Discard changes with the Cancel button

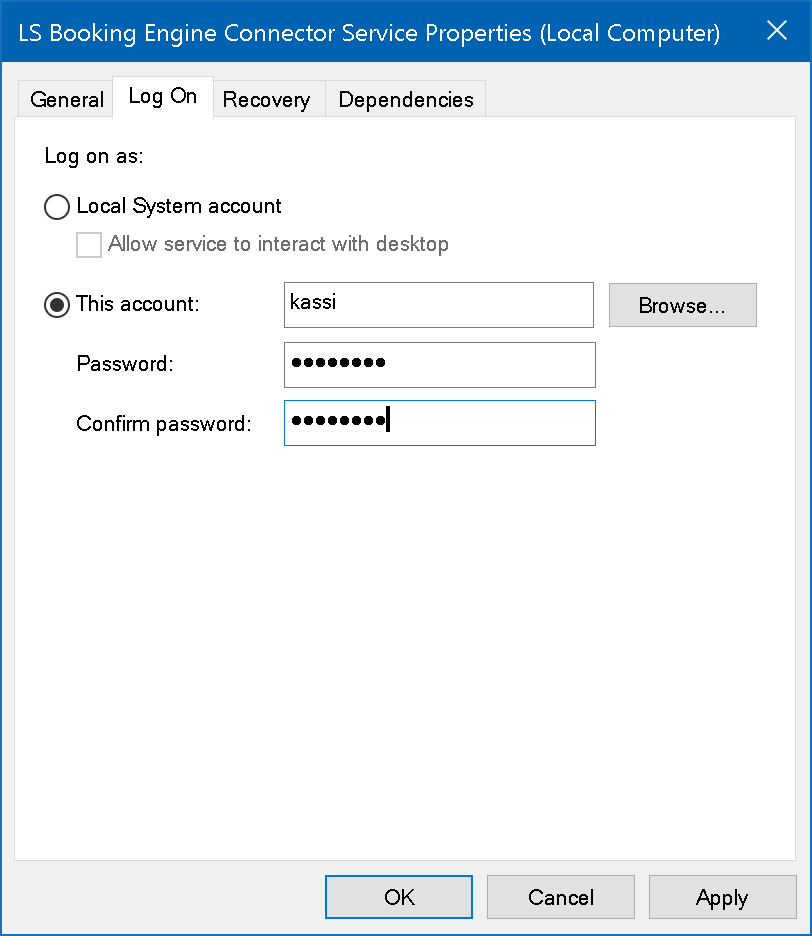[x=561, y=897]
